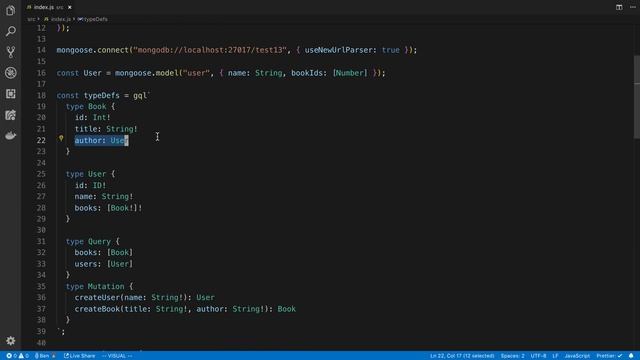
Task: Open Go to Line via Ln 22, Col 17
Action: click(x=462, y=356)
